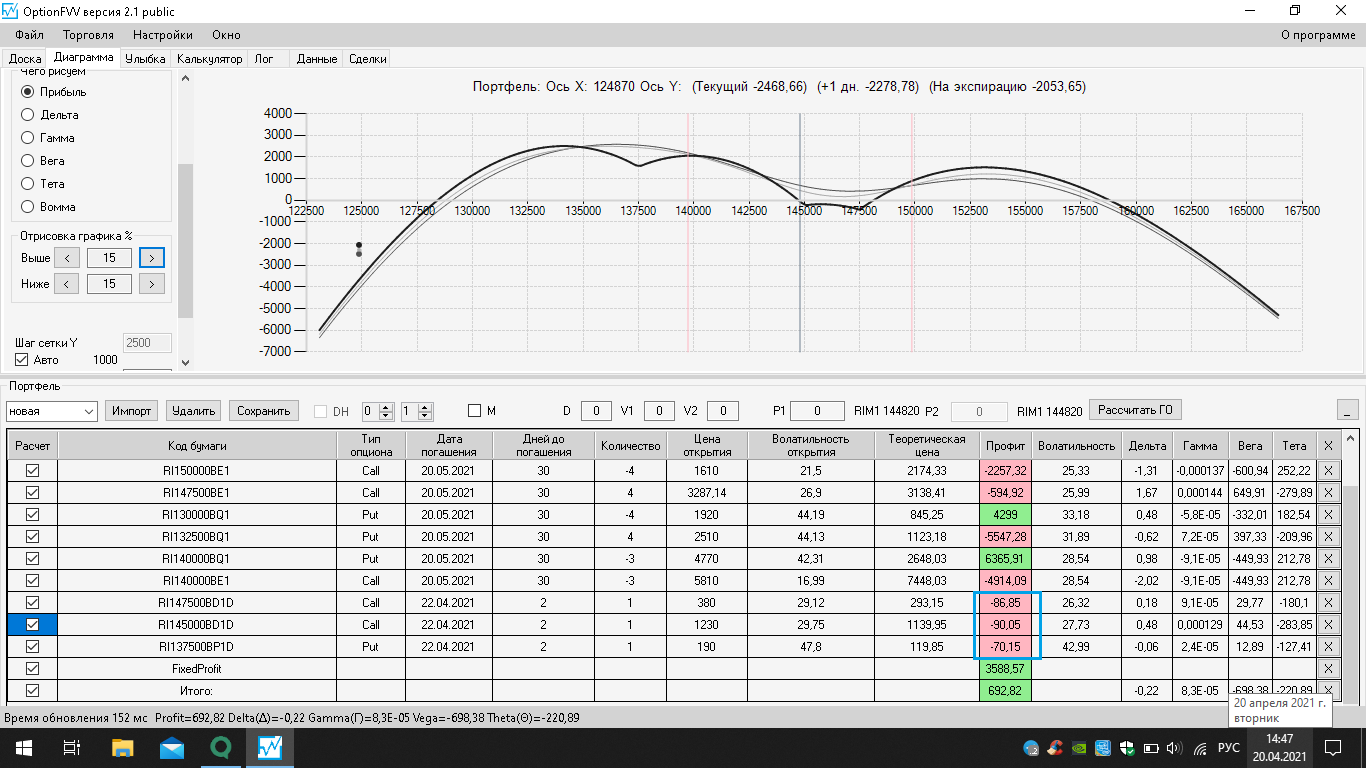Save the portfolio with Сохранить
The width and height of the screenshot is (1366, 768).
coord(264,410)
